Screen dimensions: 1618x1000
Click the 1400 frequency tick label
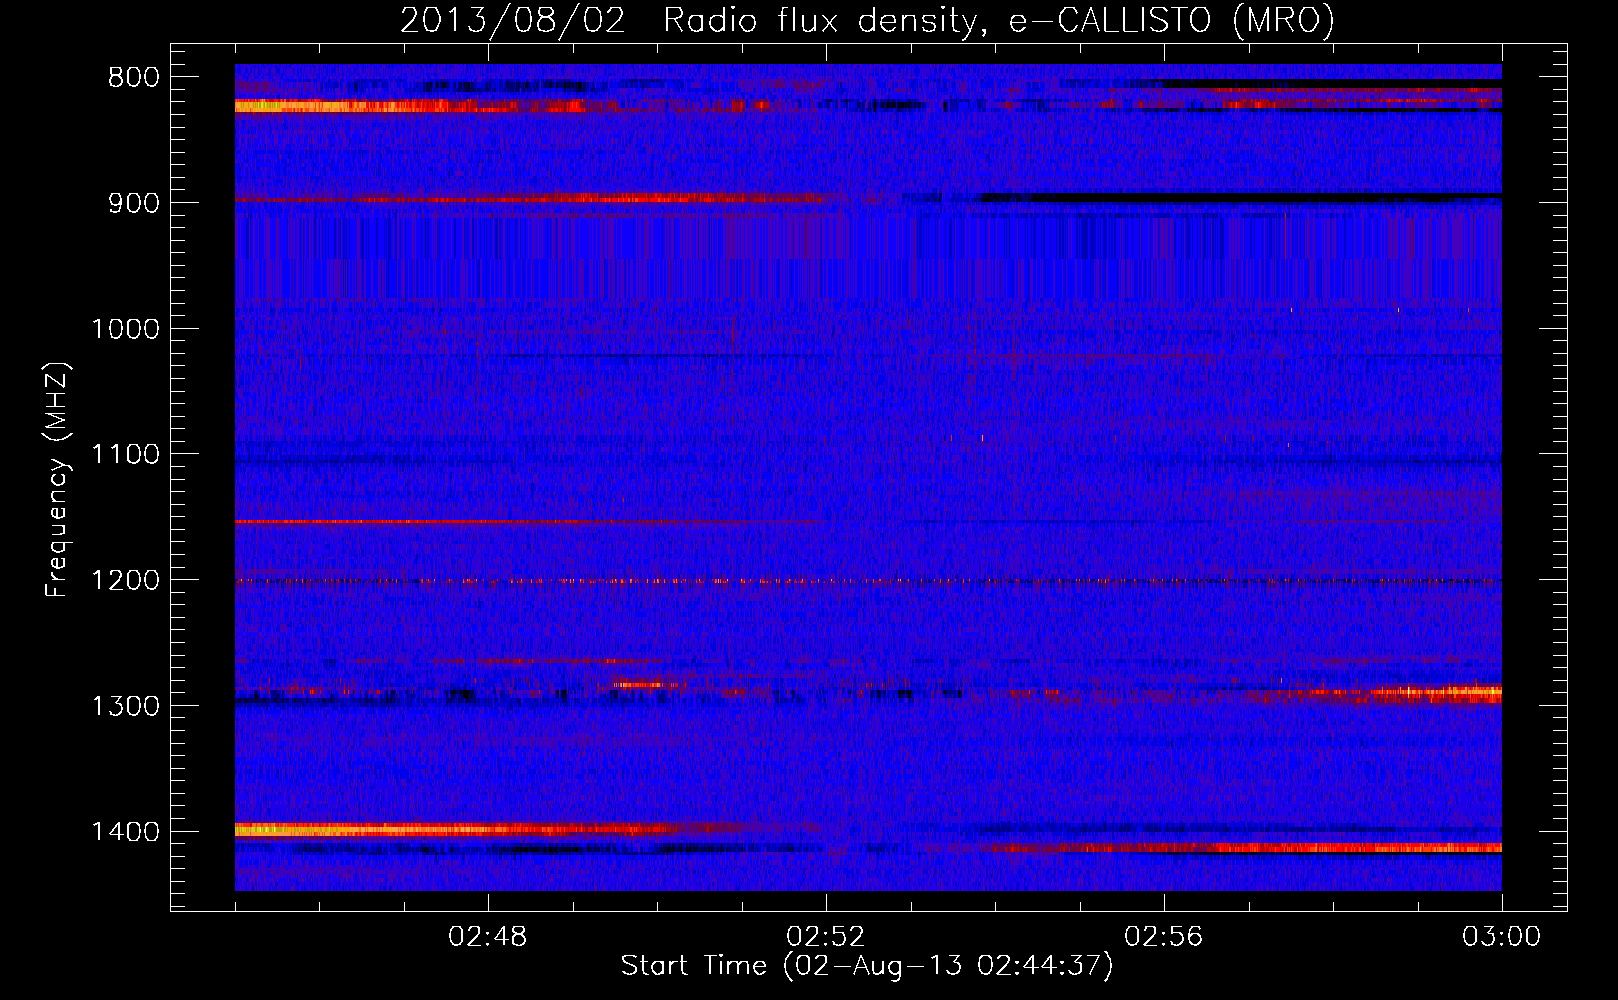pos(125,832)
